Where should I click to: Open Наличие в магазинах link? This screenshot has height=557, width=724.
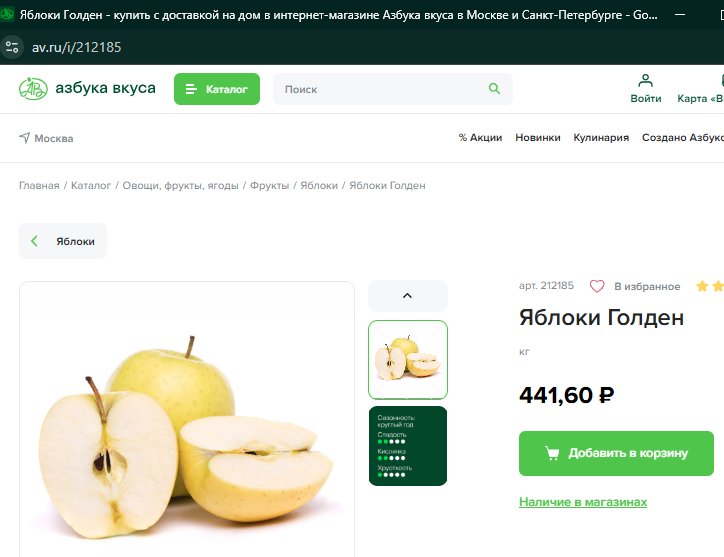pyautogui.click(x=583, y=502)
